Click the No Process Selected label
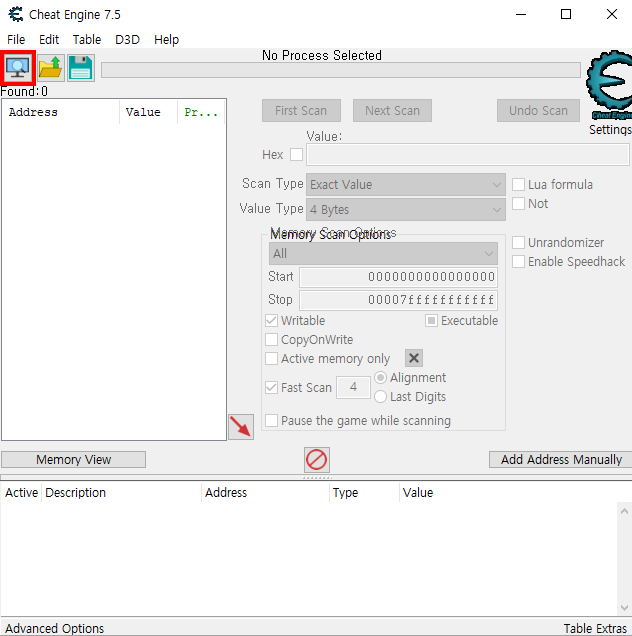Screen dimensions: 632x636 (322, 55)
